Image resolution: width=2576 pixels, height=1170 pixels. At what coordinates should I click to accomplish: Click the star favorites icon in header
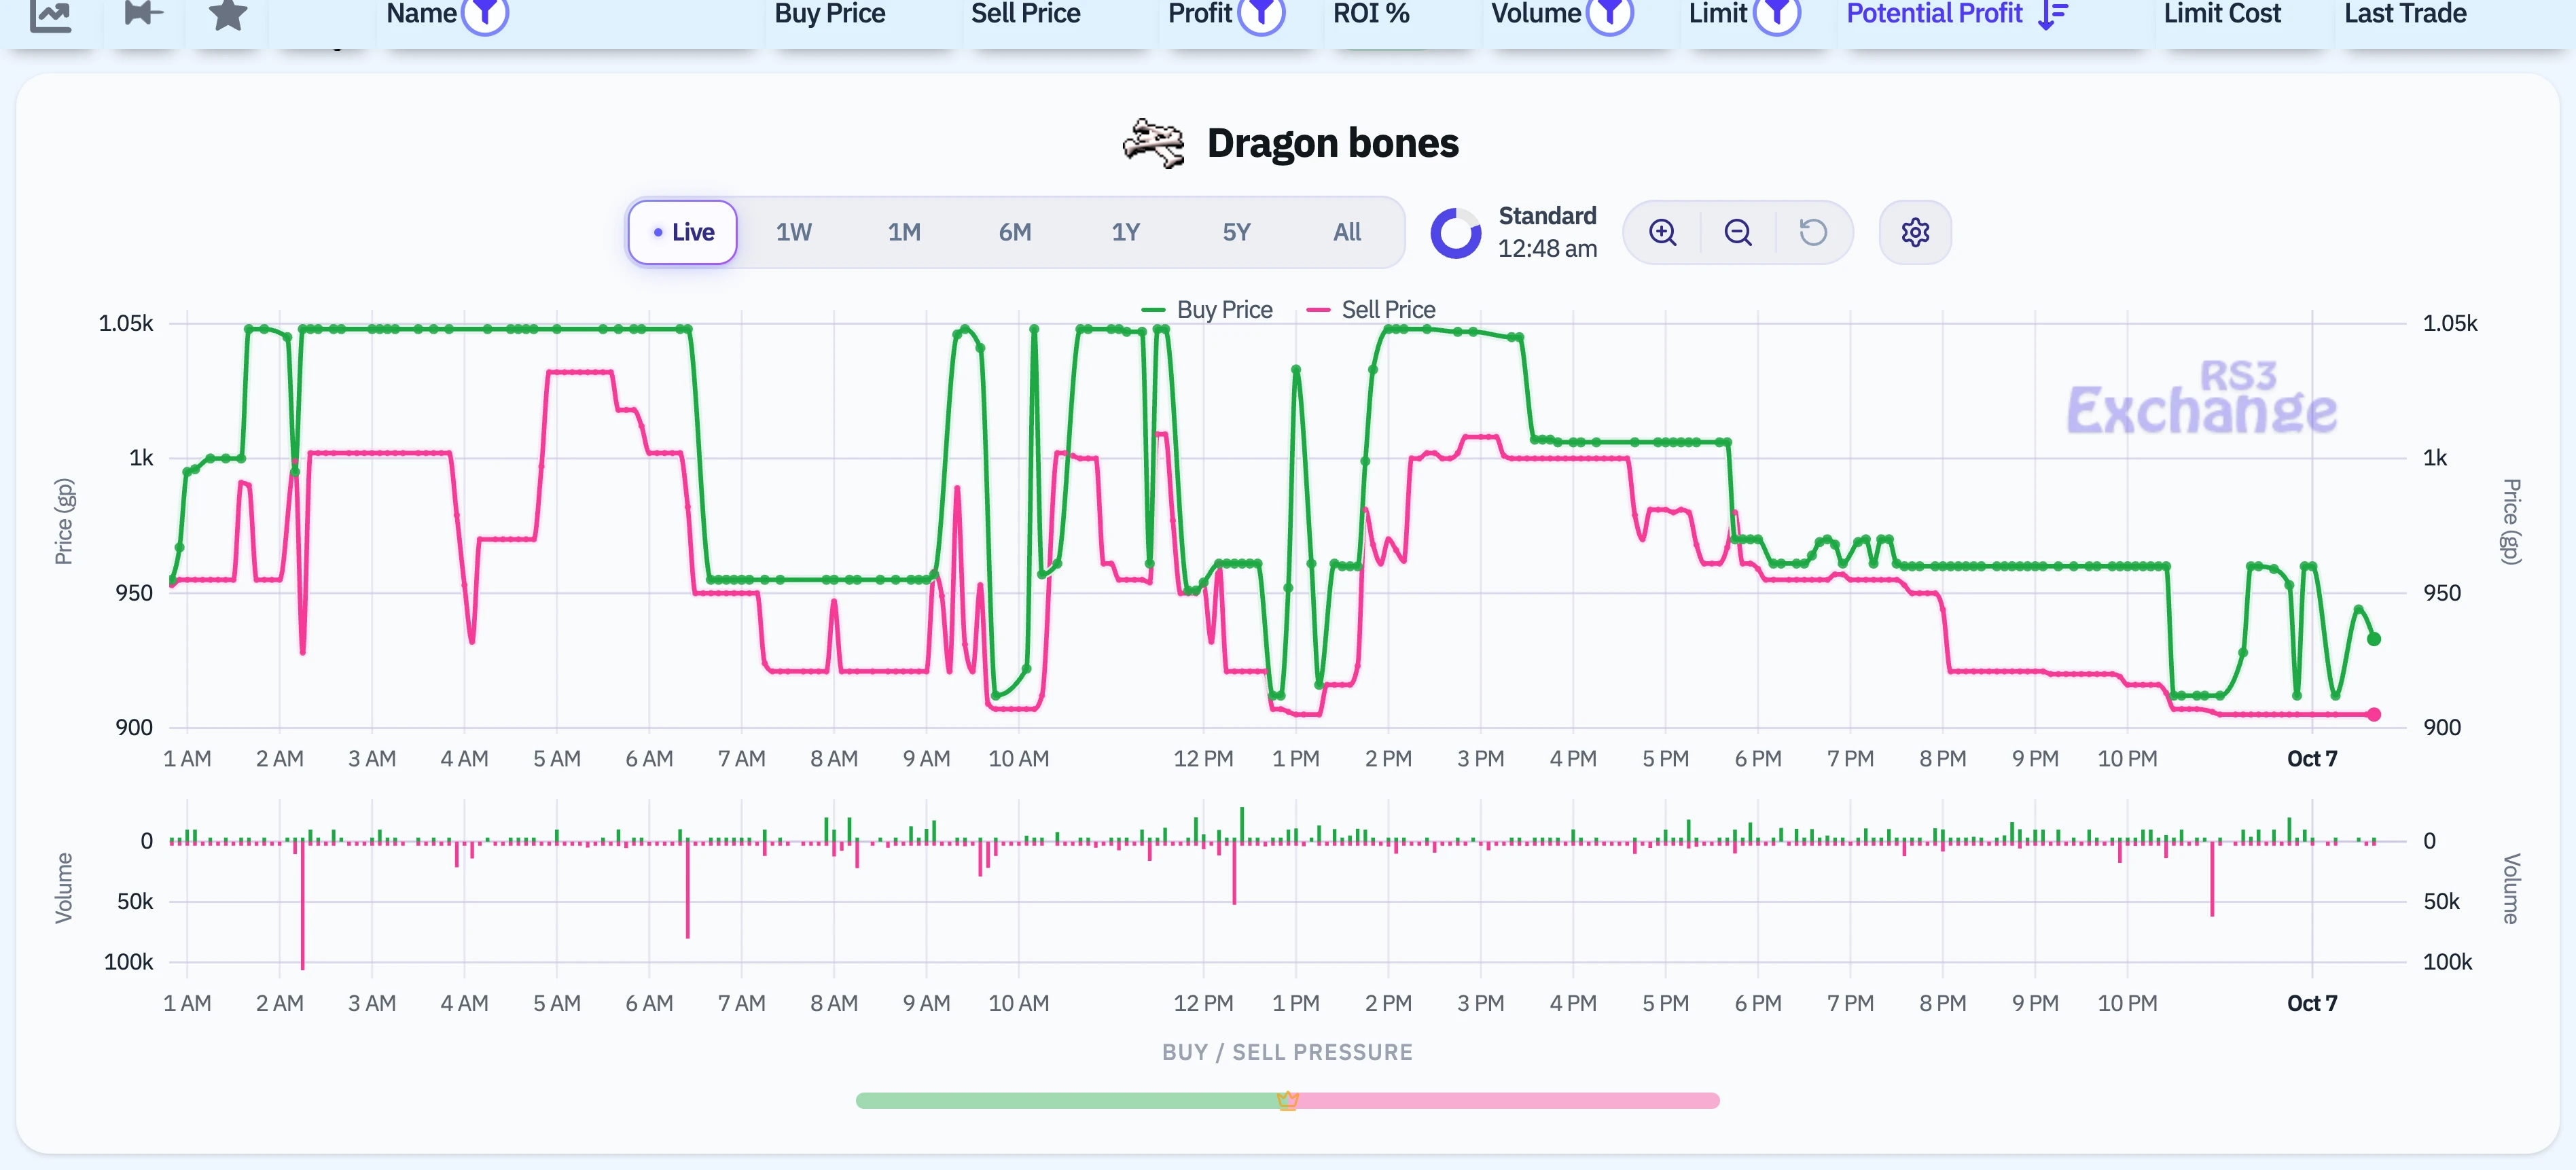(227, 13)
